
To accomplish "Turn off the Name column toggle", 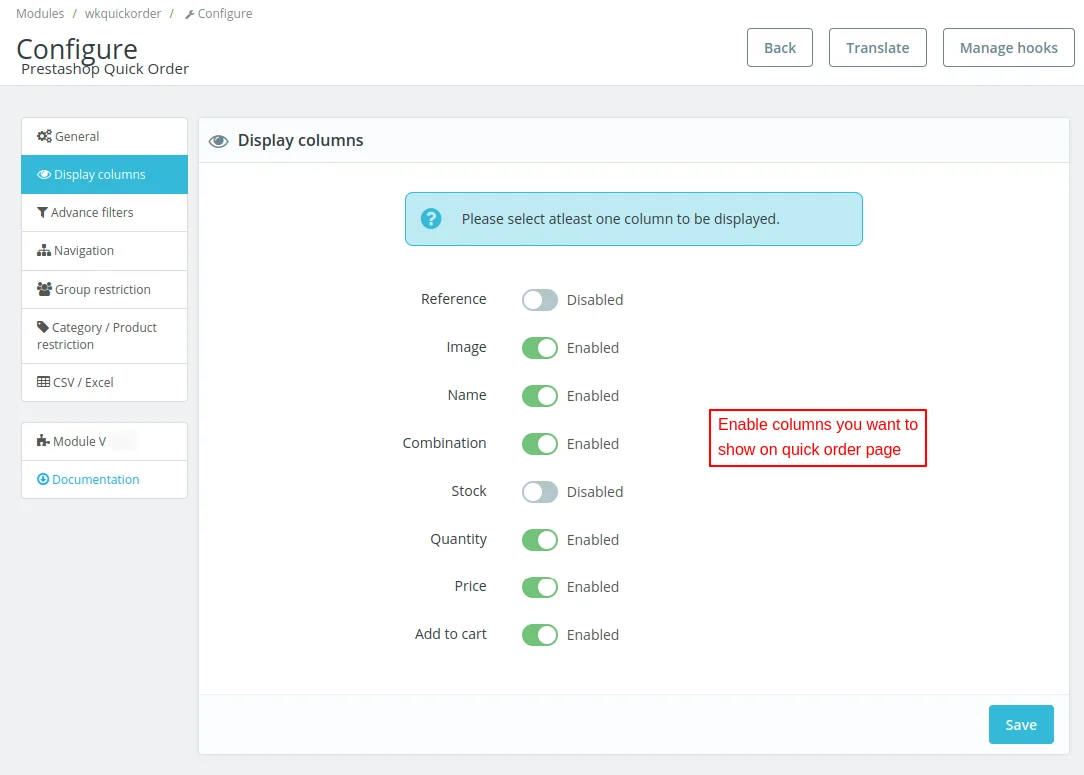I will [539, 396].
